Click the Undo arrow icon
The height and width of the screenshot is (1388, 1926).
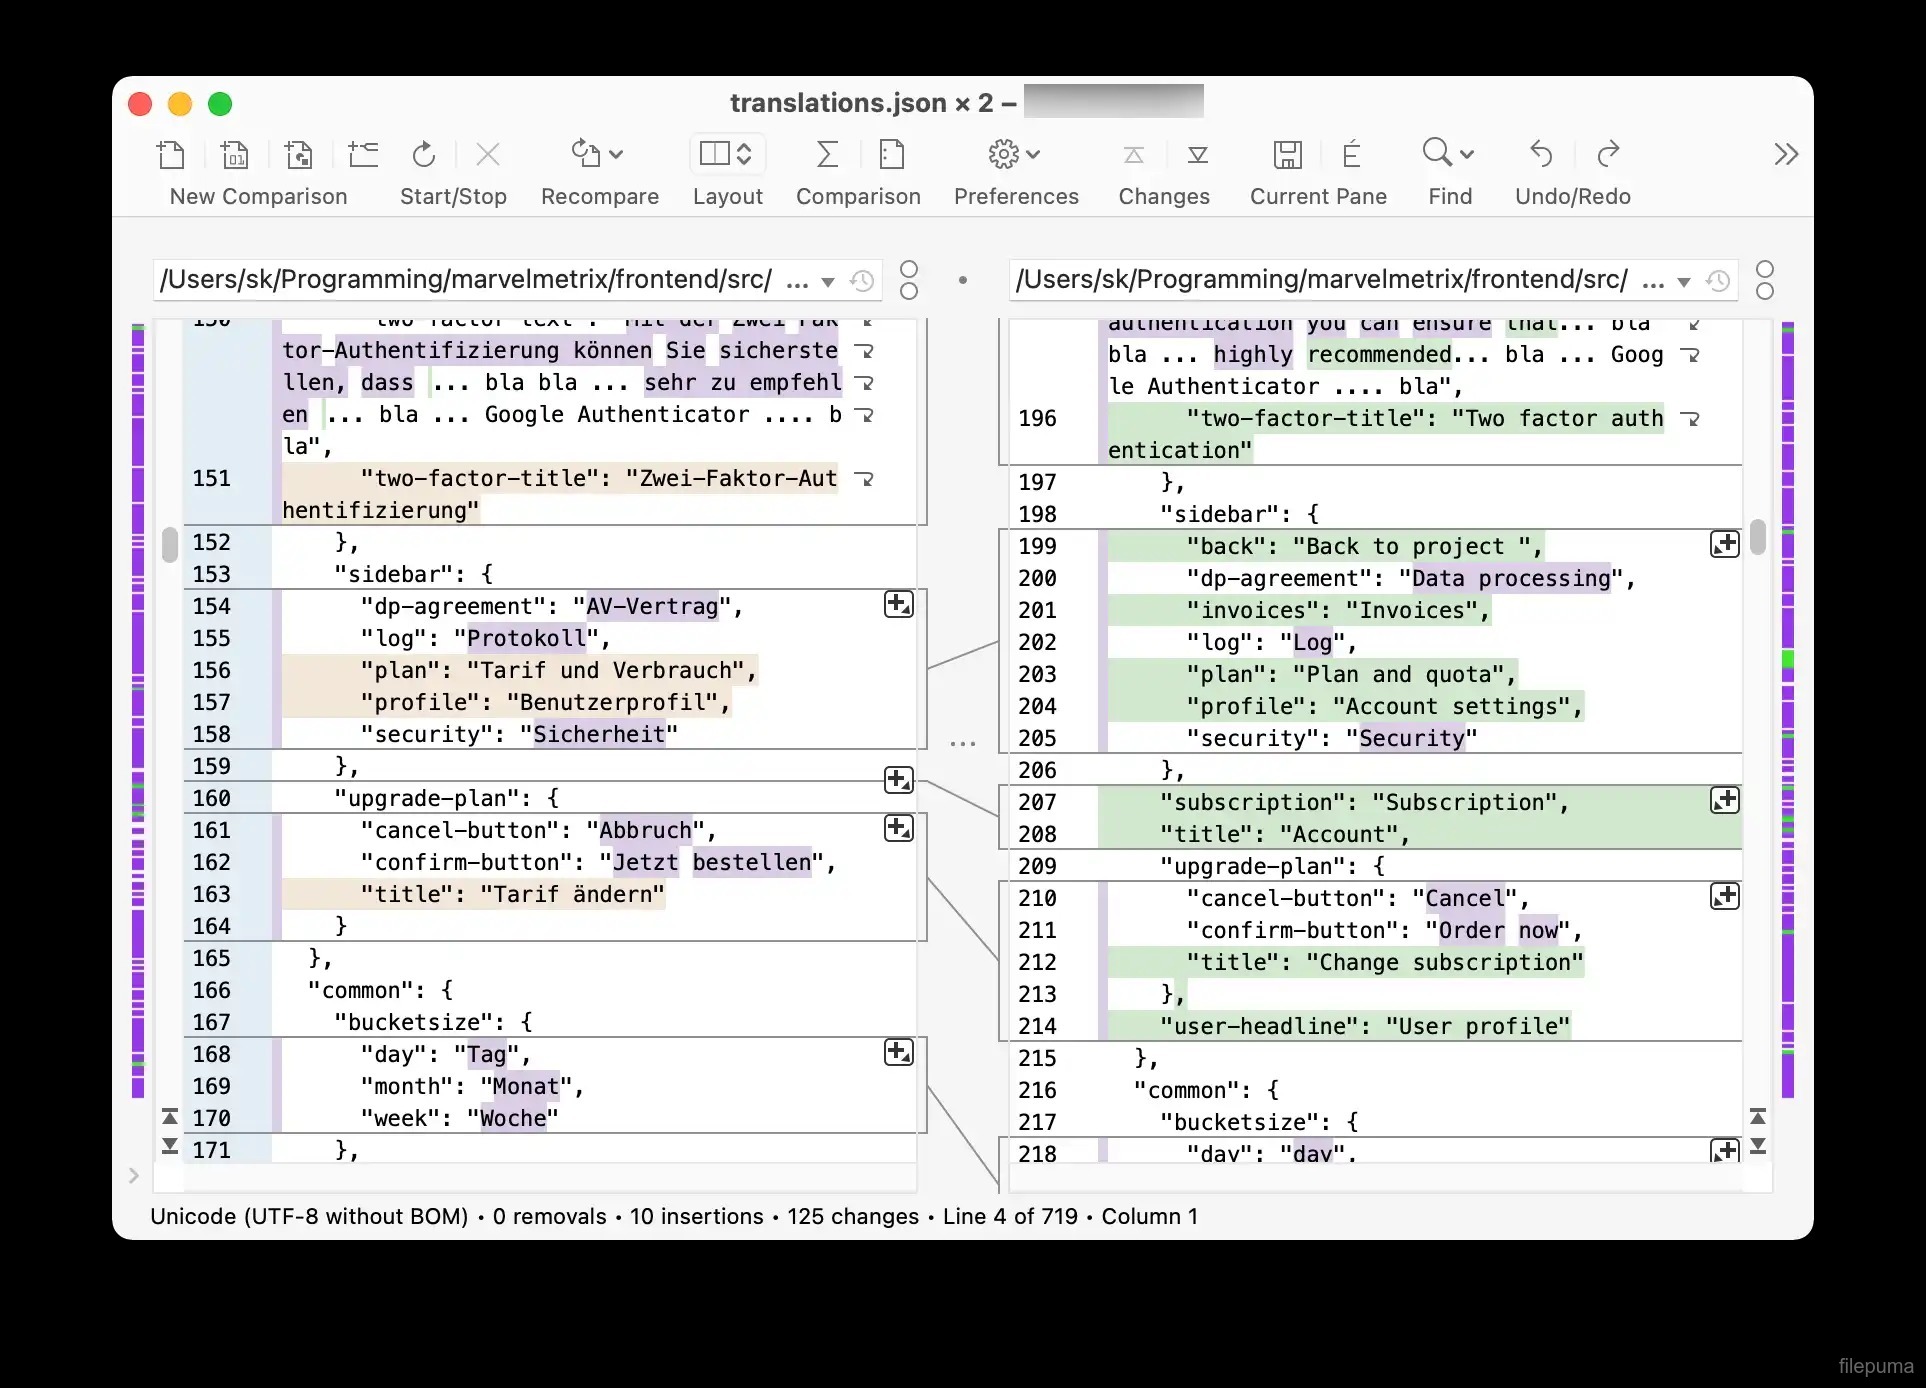(1541, 154)
